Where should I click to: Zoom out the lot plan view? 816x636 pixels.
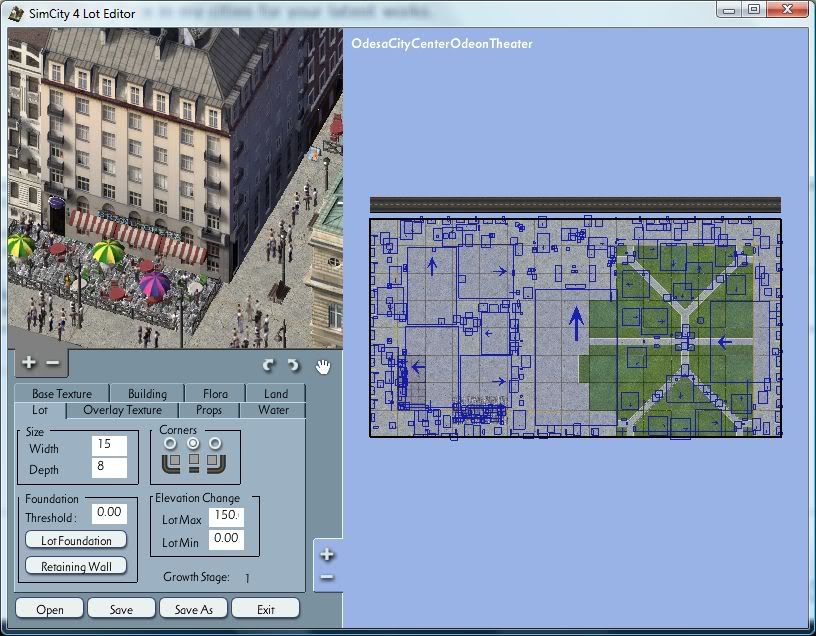point(327,577)
